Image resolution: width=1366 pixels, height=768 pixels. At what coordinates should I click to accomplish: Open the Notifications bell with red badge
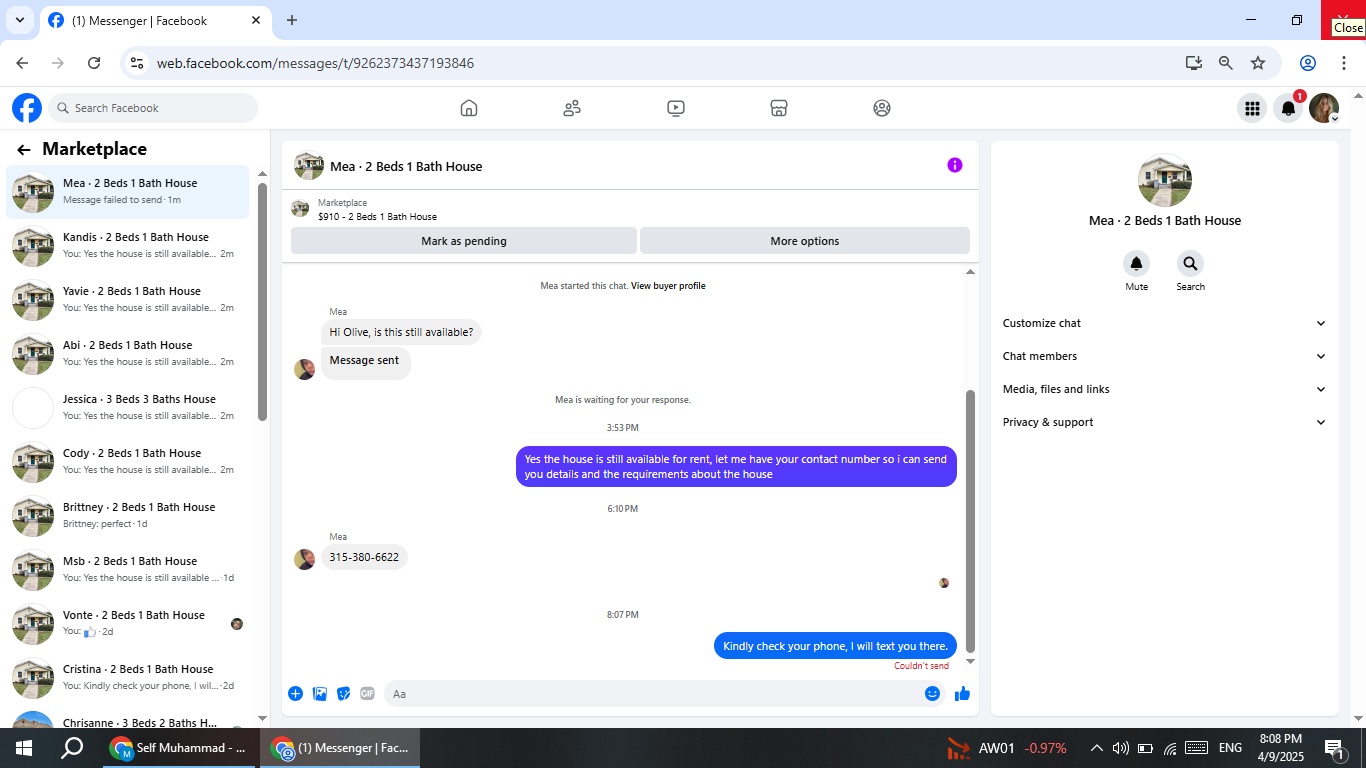point(1288,108)
